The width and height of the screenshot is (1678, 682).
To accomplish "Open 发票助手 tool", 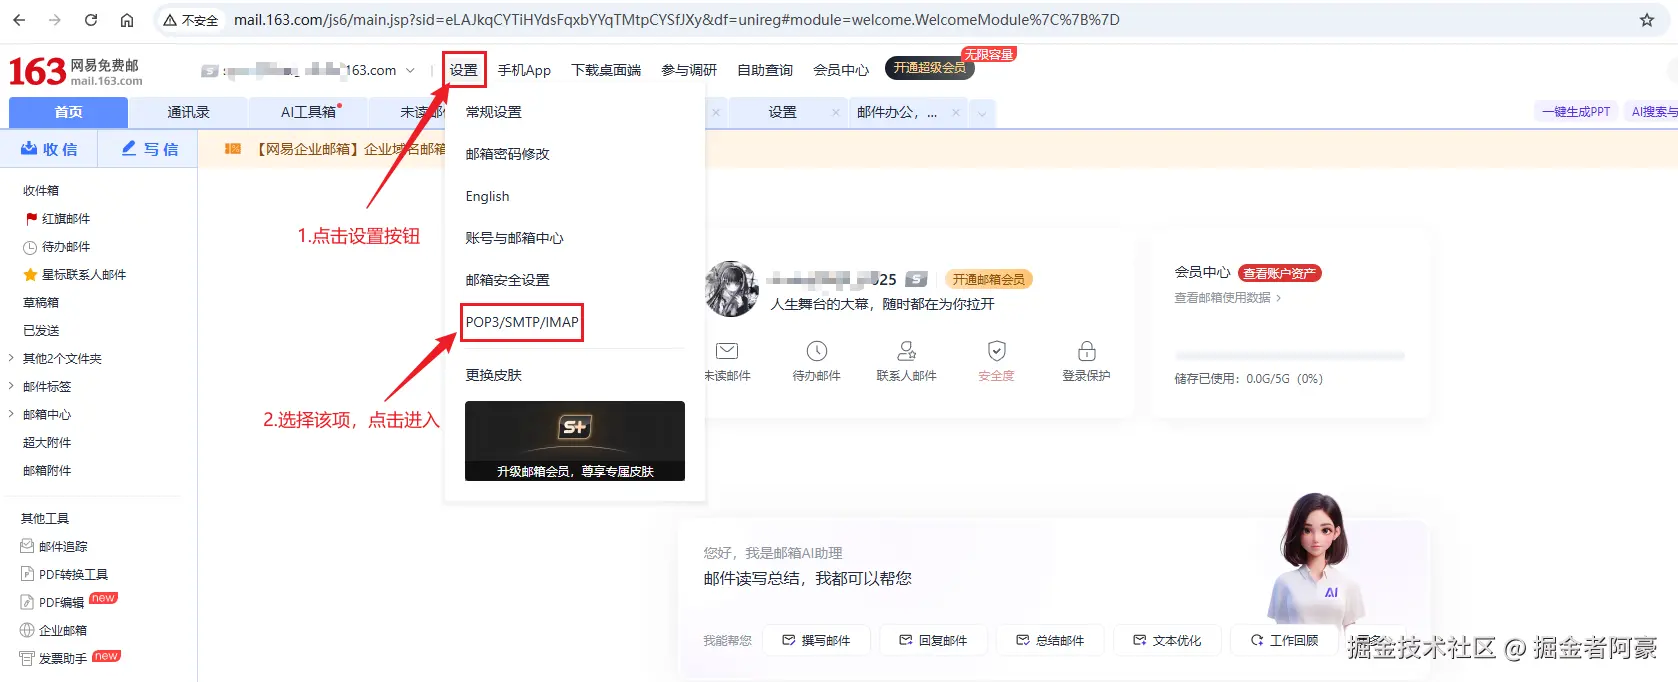I will 54,658.
